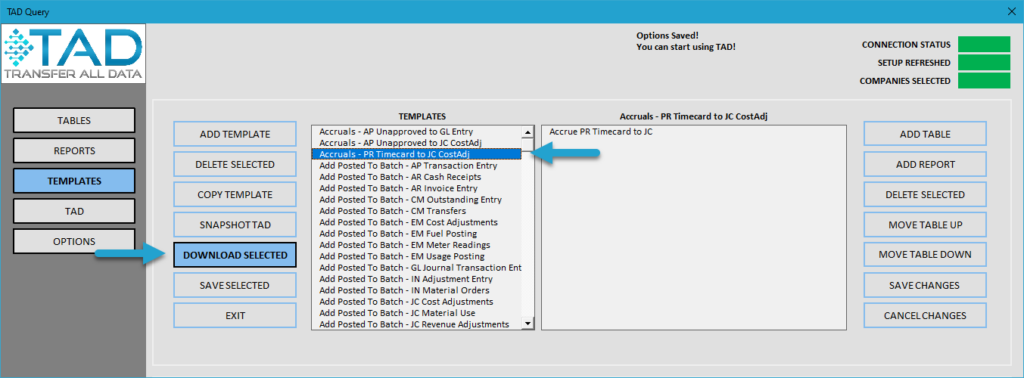1024x378 pixels.
Task: Open the REPORTS section
Action: 74,150
